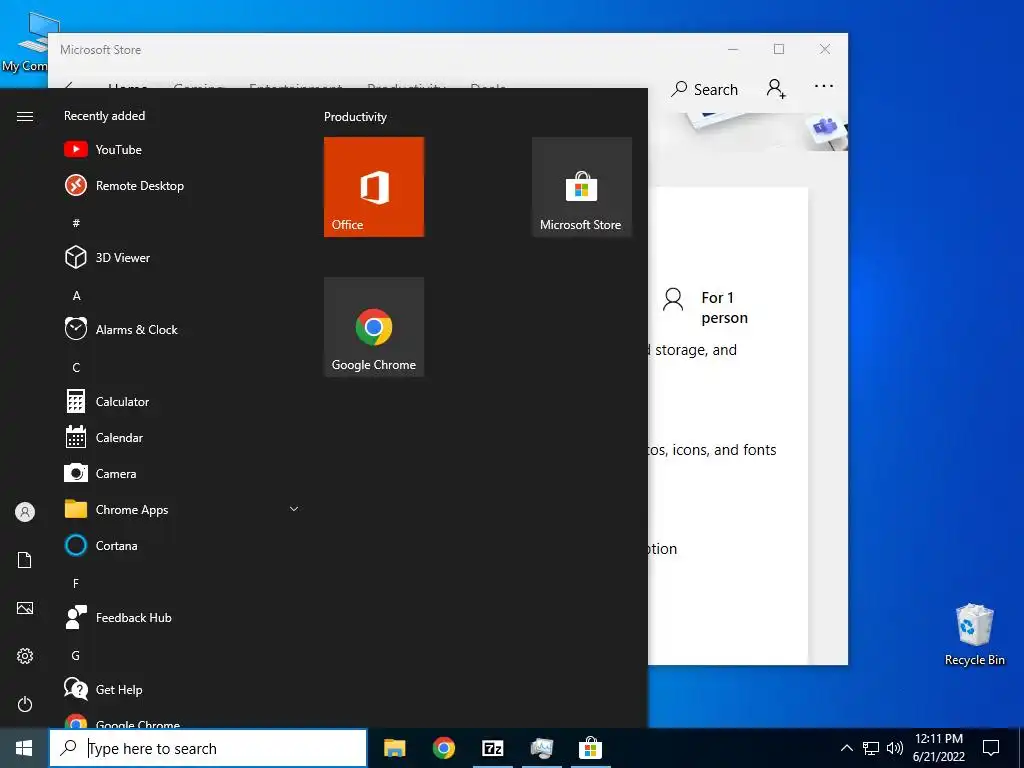
Task: Open the Action Center notification icon
Action: click(991, 748)
